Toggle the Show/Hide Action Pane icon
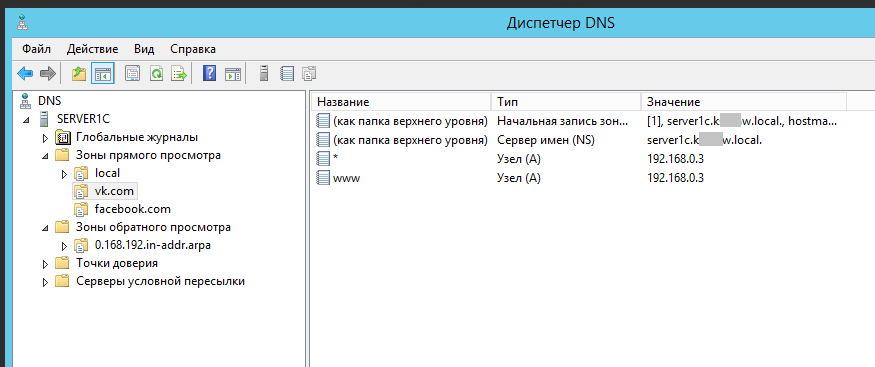The image size is (875, 367). 232,73
